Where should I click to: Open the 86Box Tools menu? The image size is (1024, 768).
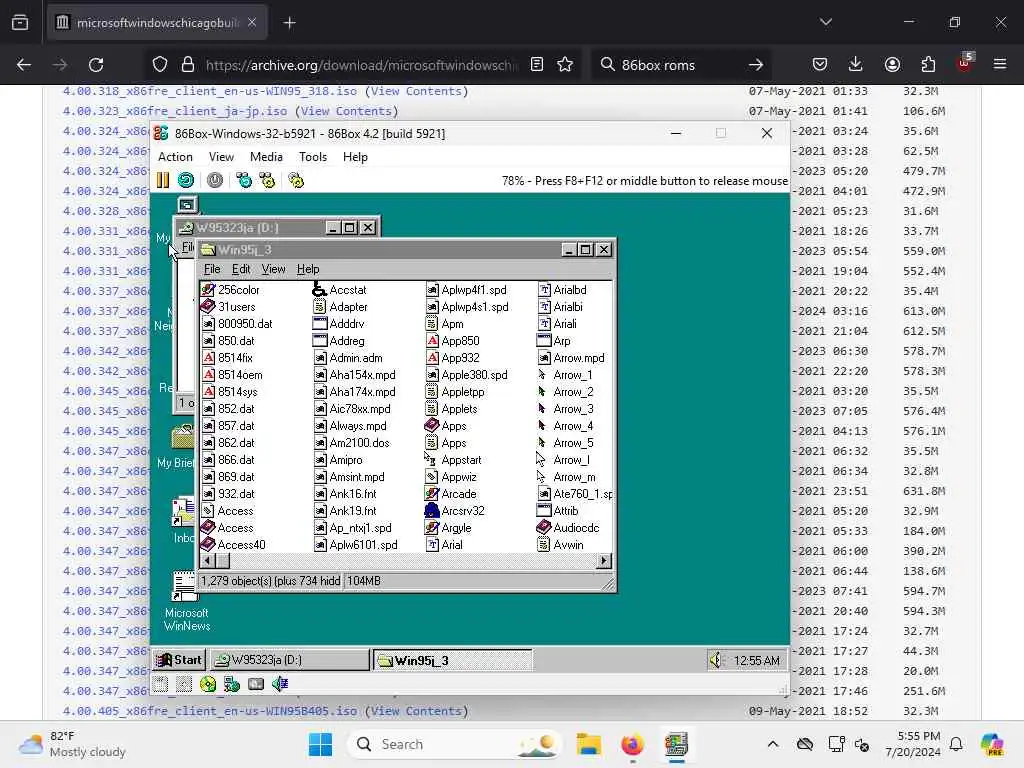(x=313, y=157)
